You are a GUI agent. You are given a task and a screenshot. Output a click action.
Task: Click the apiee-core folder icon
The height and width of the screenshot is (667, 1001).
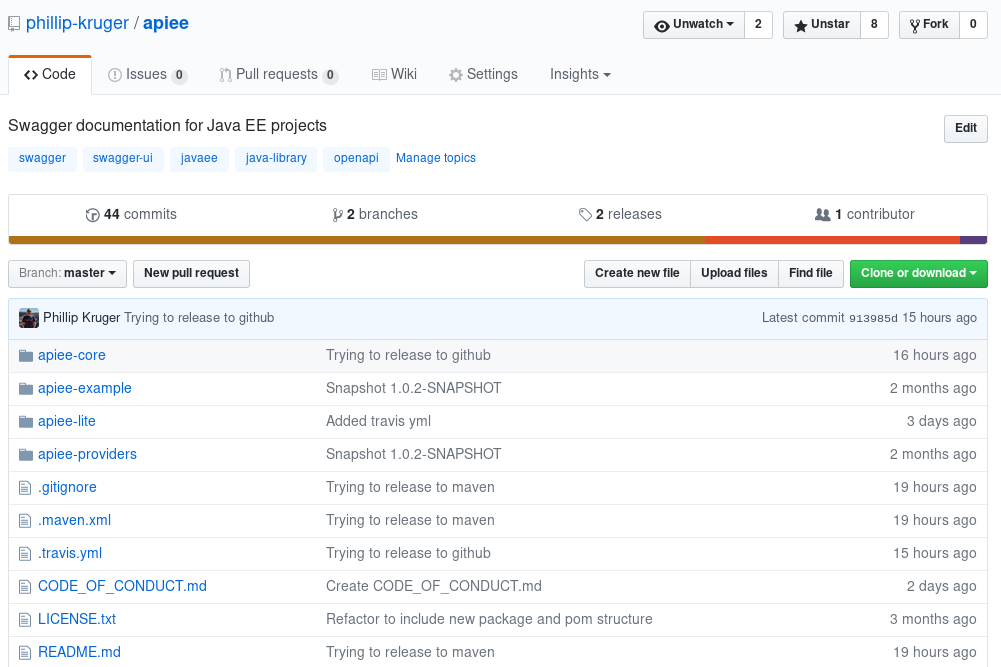click(26, 355)
